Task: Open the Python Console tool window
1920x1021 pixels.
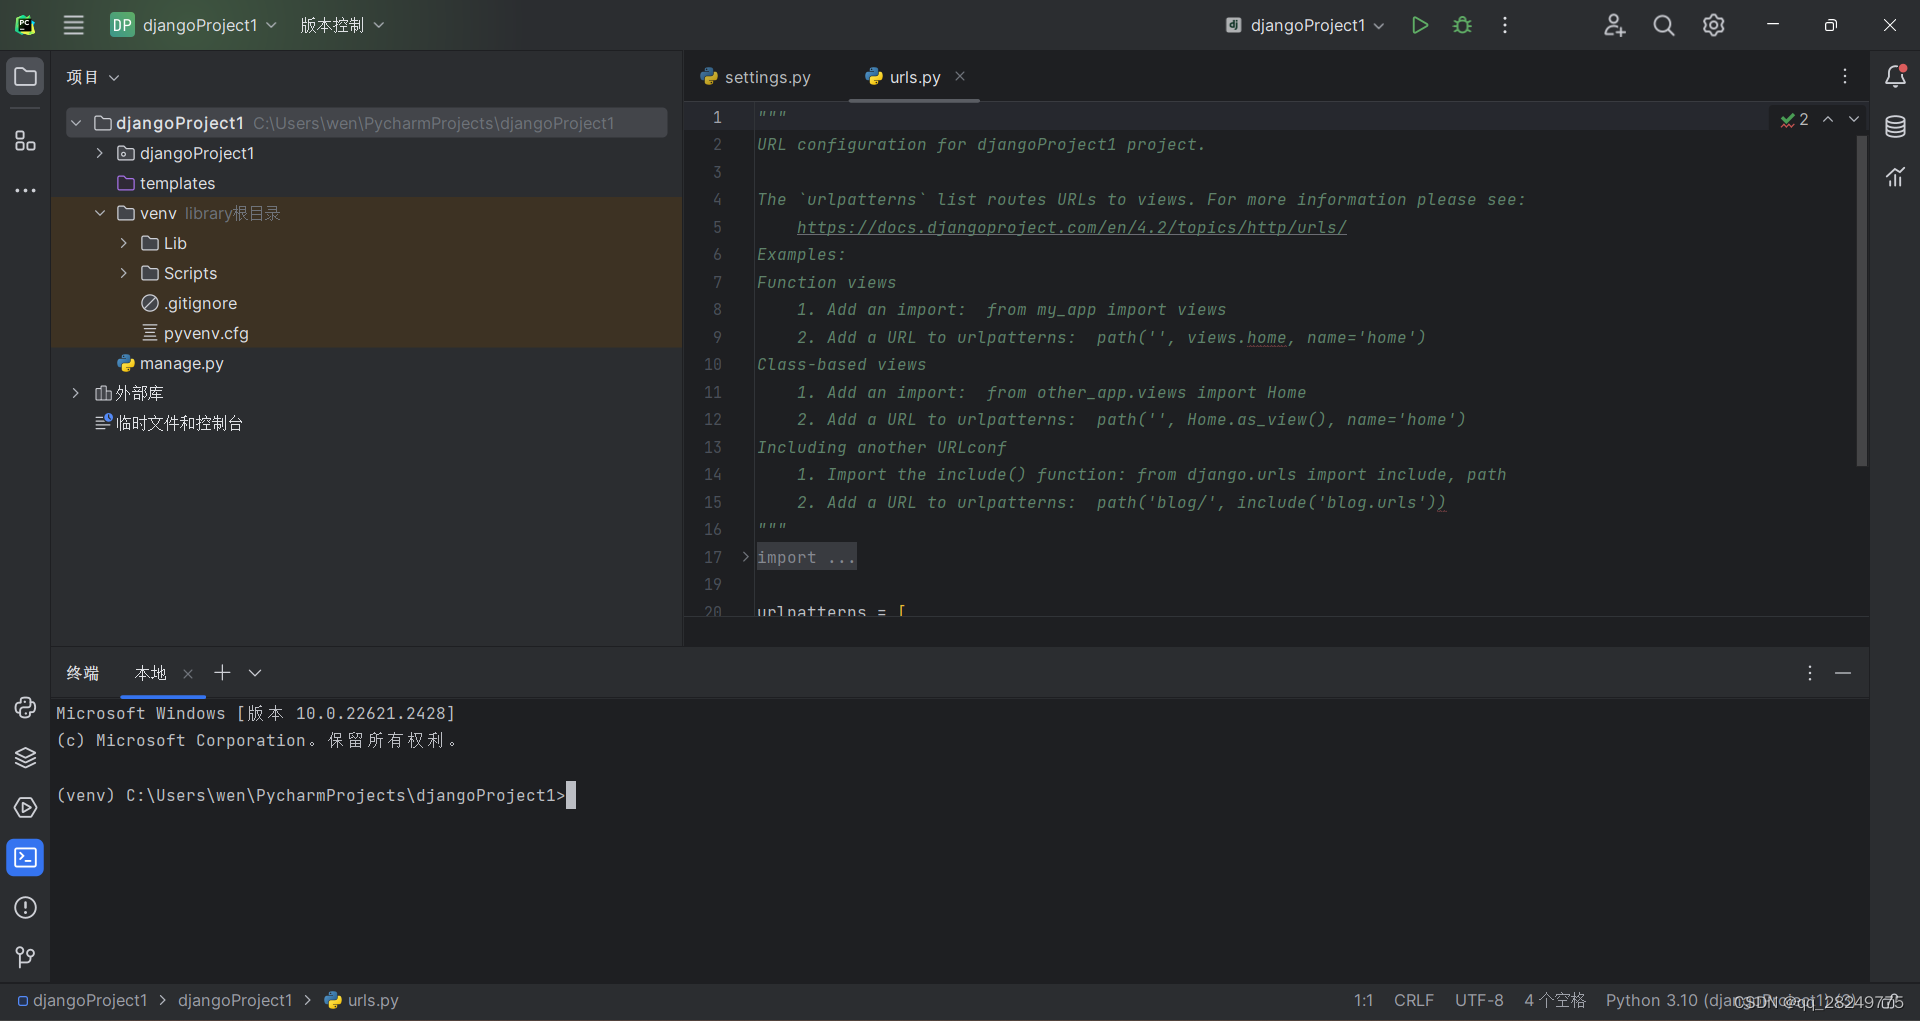Action: click(x=25, y=708)
